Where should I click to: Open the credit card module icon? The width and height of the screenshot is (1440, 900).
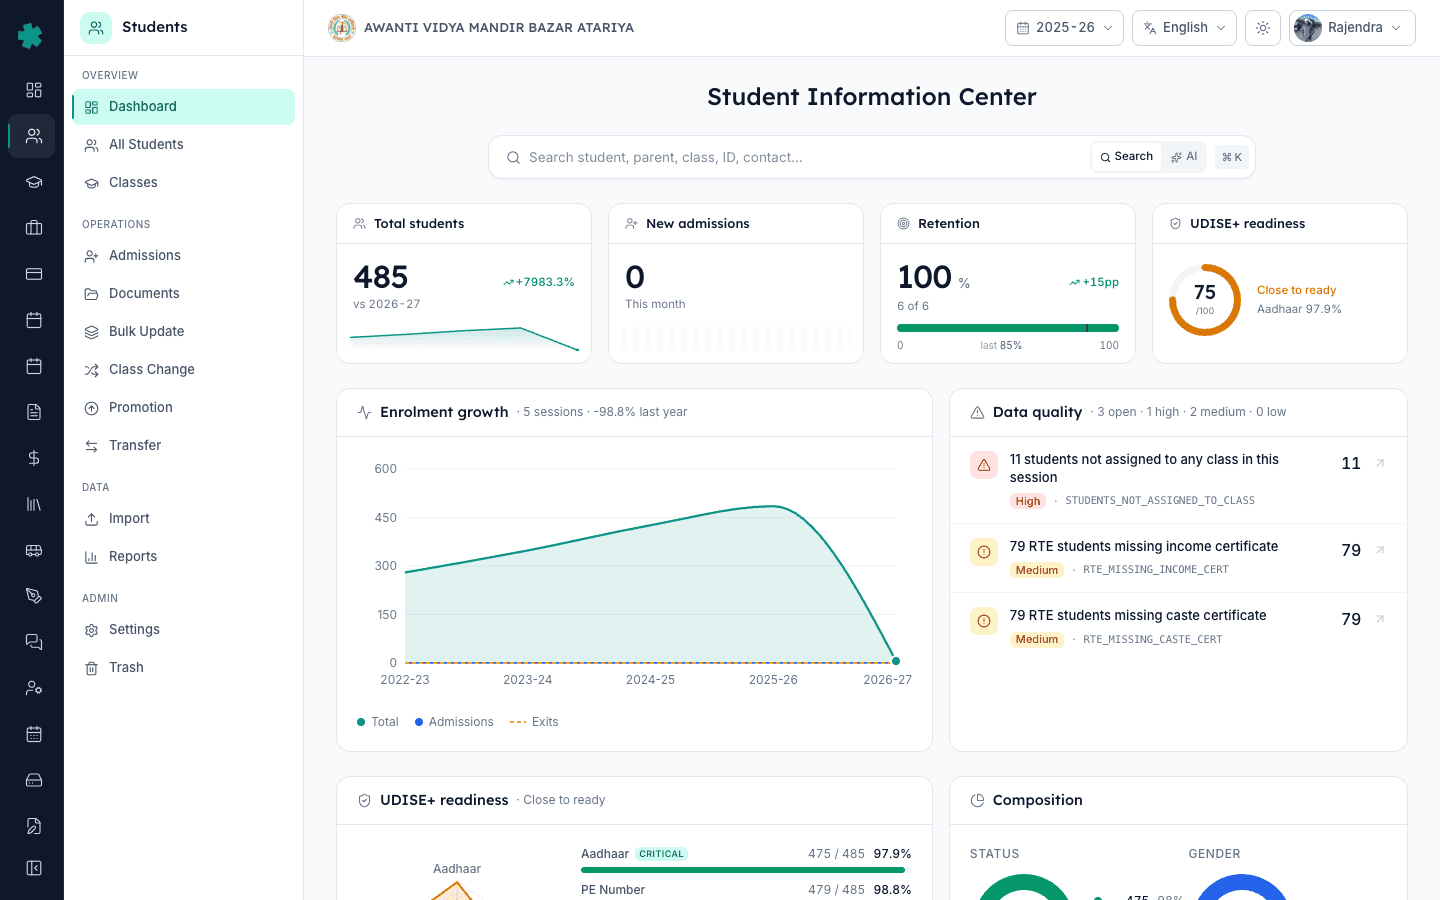coord(34,274)
